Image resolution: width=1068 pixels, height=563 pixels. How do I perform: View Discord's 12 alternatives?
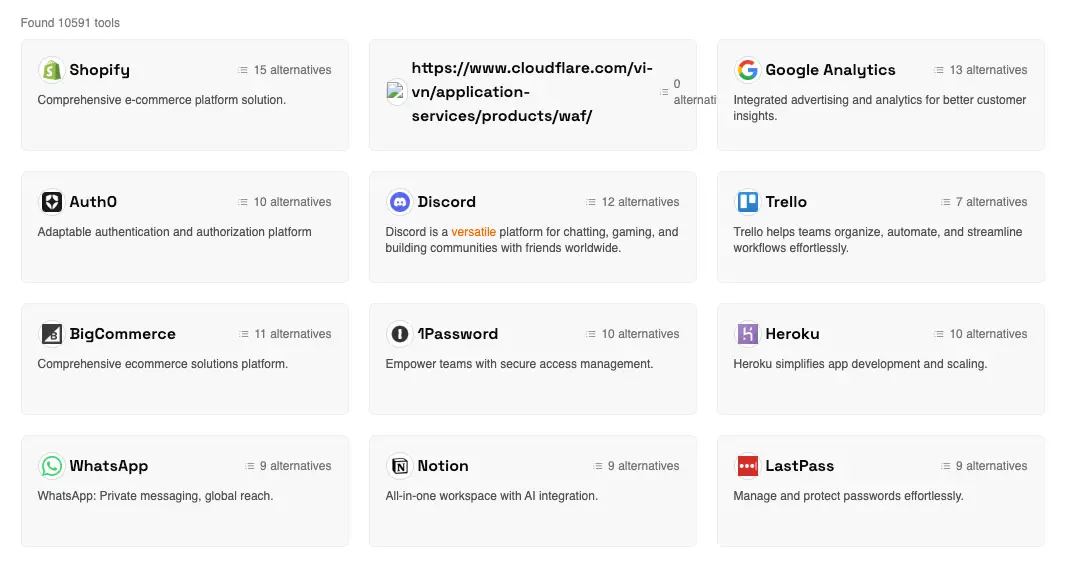point(632,202)
